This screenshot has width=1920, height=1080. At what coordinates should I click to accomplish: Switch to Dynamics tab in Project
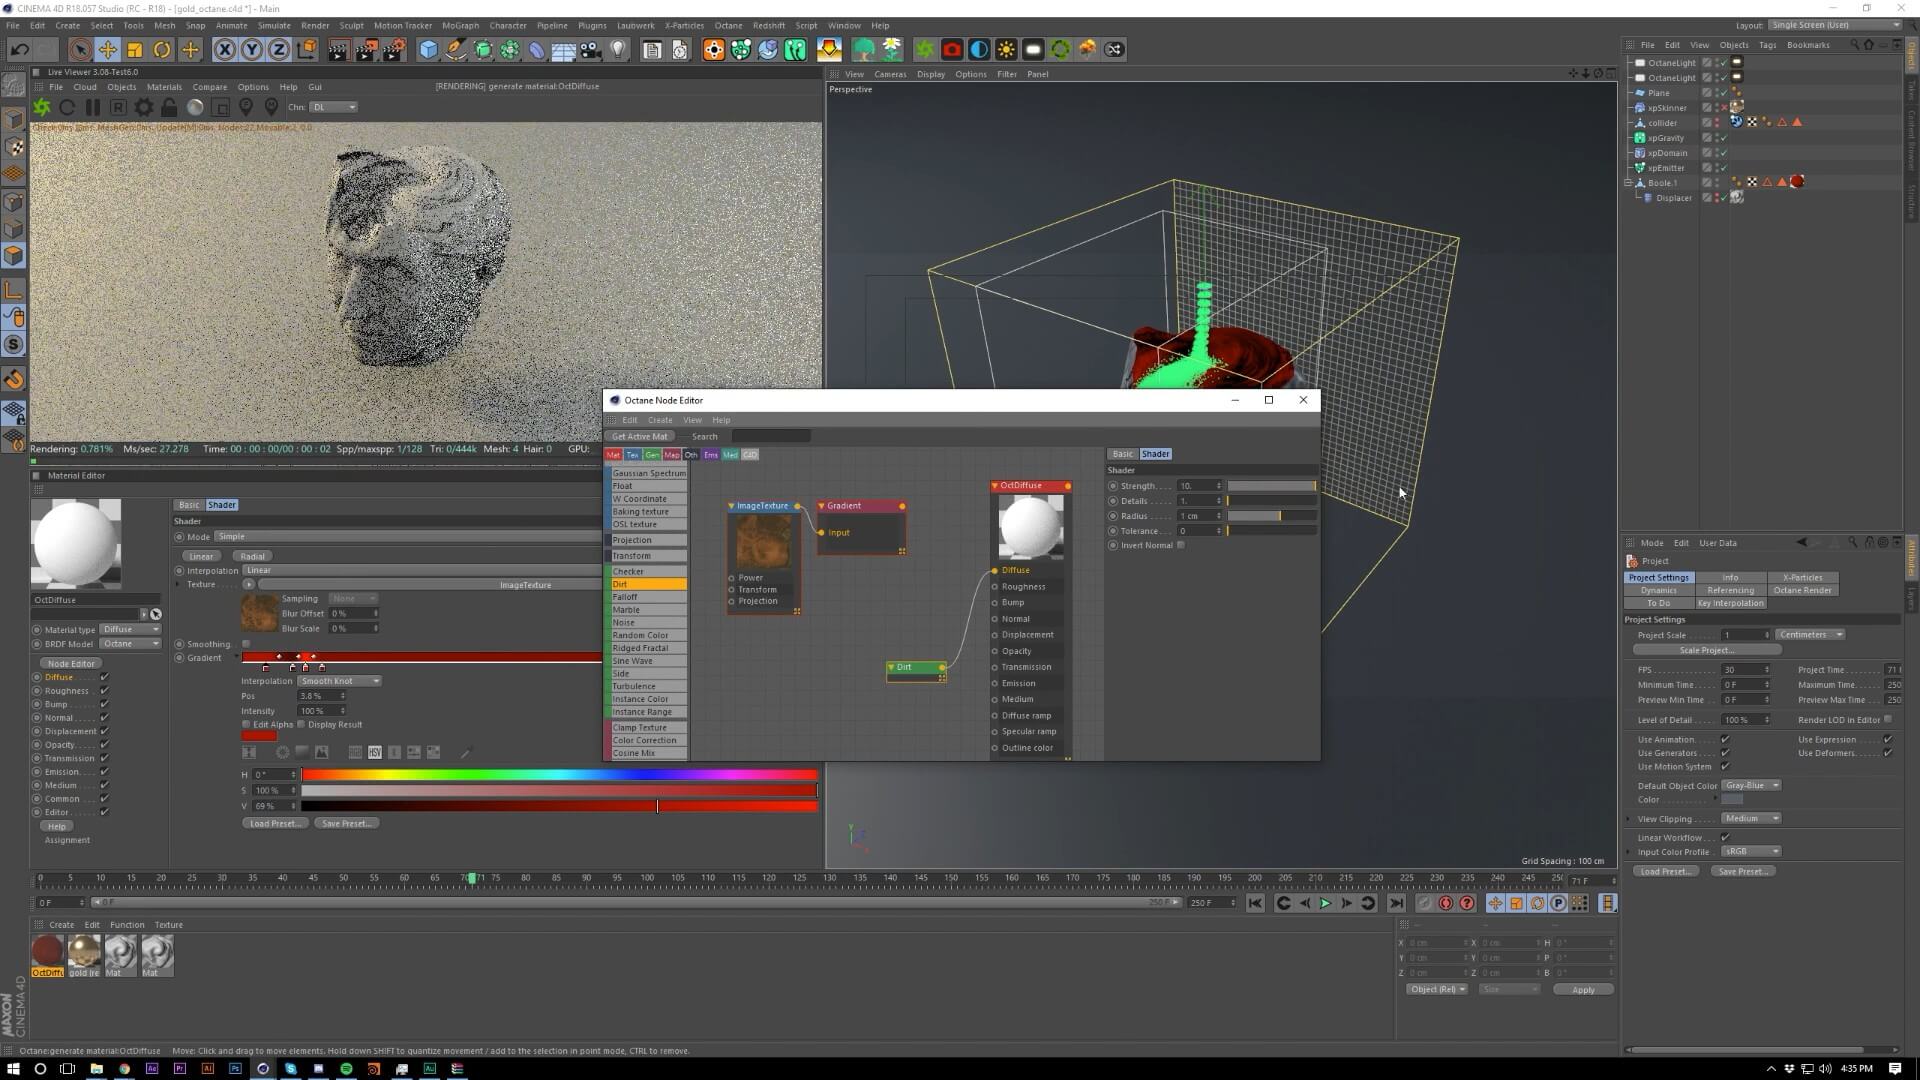[x=1658, y=590]
